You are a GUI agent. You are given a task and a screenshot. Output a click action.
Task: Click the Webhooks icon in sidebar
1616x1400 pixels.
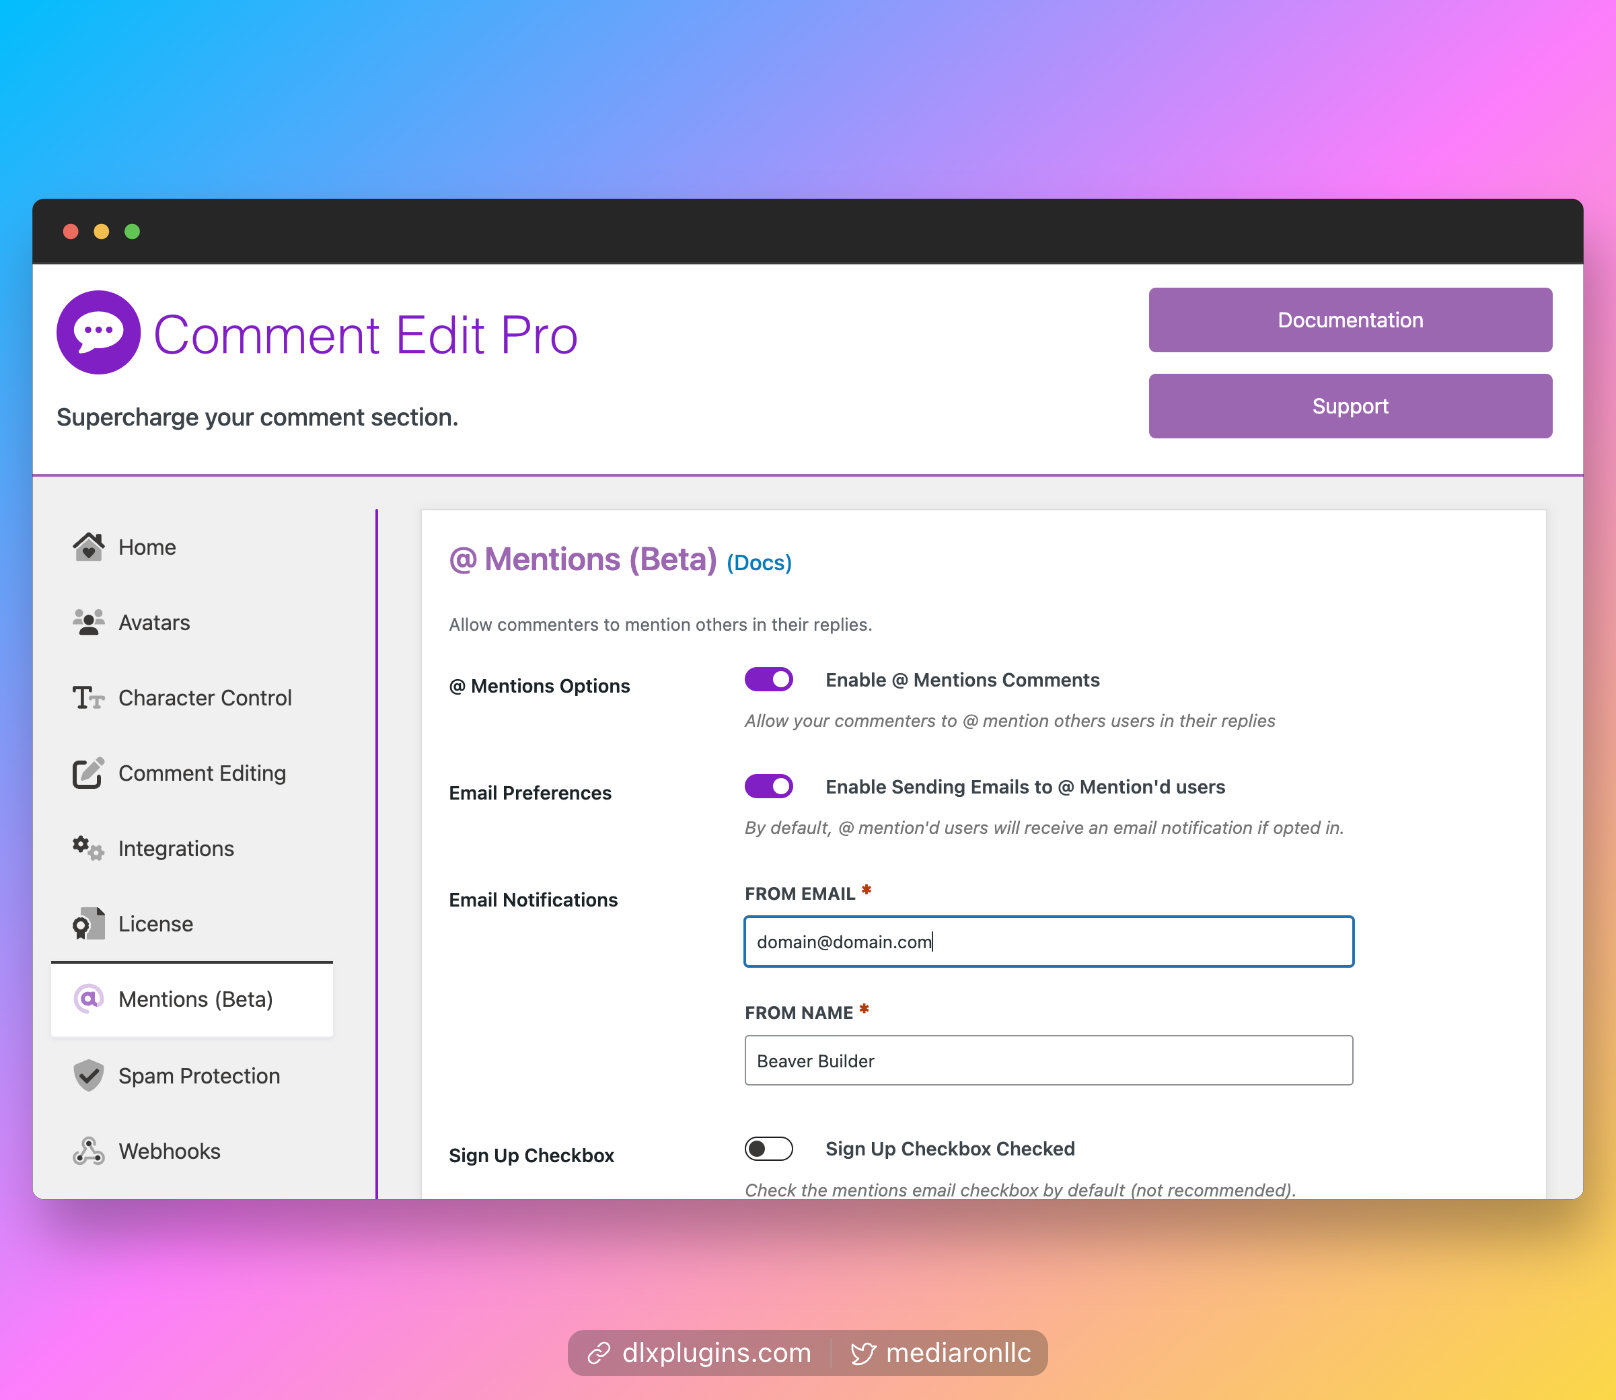coord(88,1152)
